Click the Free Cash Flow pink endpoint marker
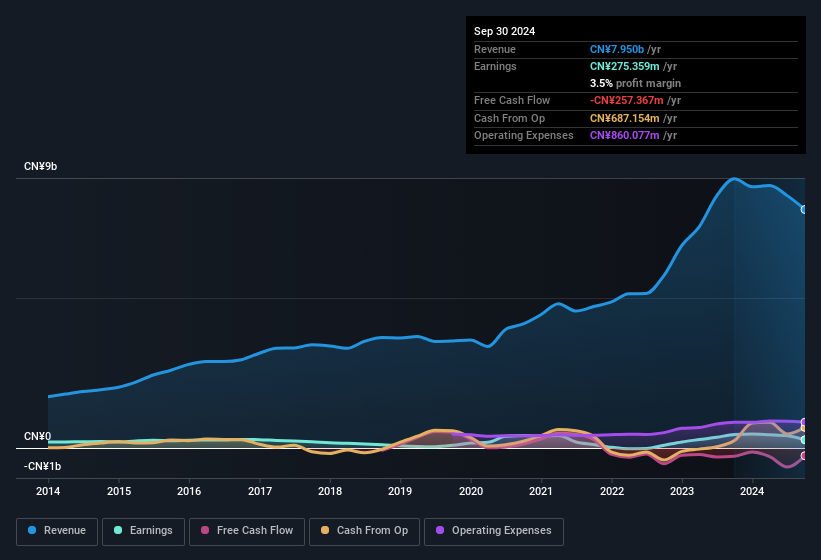 pos(804,456)
